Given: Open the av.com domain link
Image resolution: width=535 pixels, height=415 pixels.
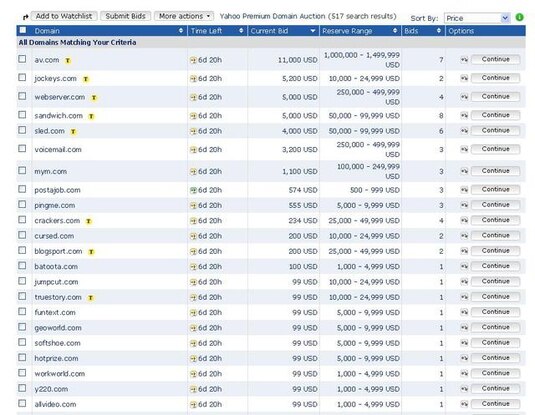Looking at the screenshot, I should pyautogui.click(x=47, y=60).
